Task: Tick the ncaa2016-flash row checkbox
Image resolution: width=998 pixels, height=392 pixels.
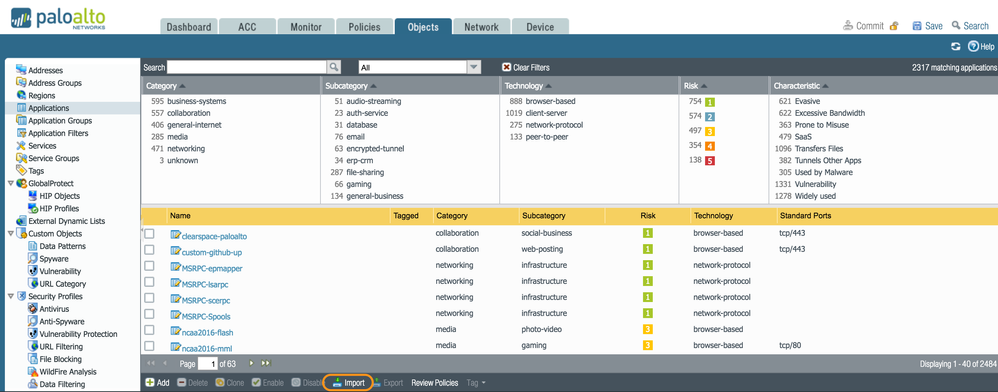Action: tap(149, 330)
